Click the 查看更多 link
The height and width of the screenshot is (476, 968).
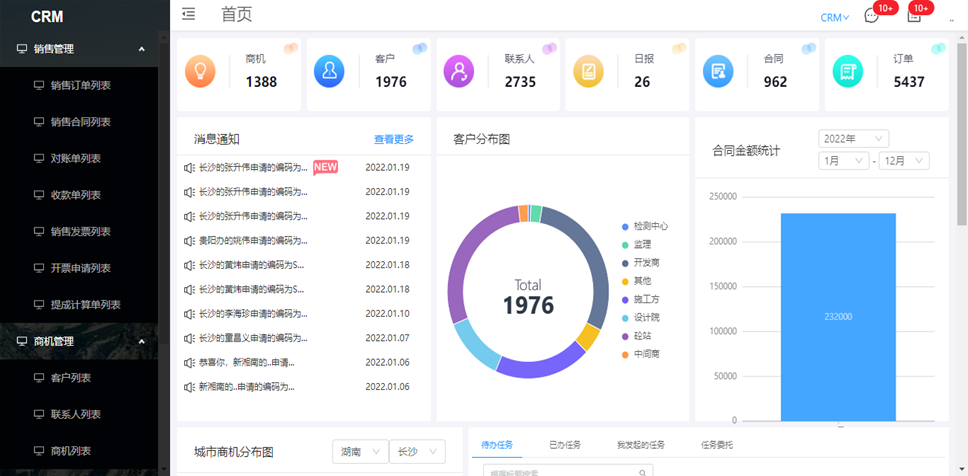[x=393, y=139]
